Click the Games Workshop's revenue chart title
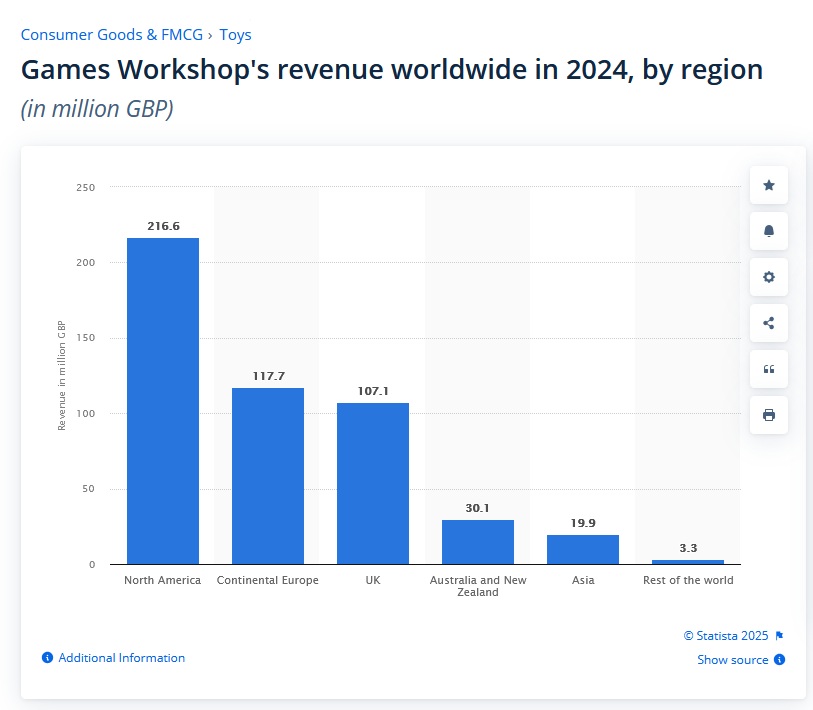The height and width of the screenshot is (710, 813). coord(392,69)
